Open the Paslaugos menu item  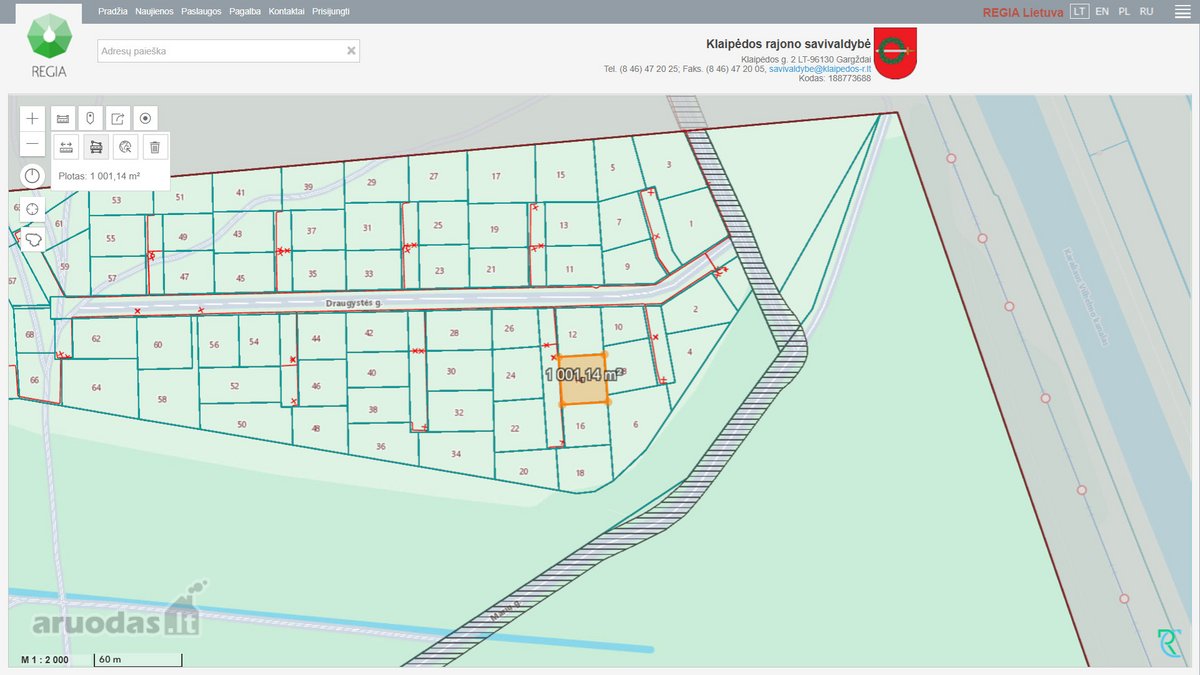[x=201, y=11]
